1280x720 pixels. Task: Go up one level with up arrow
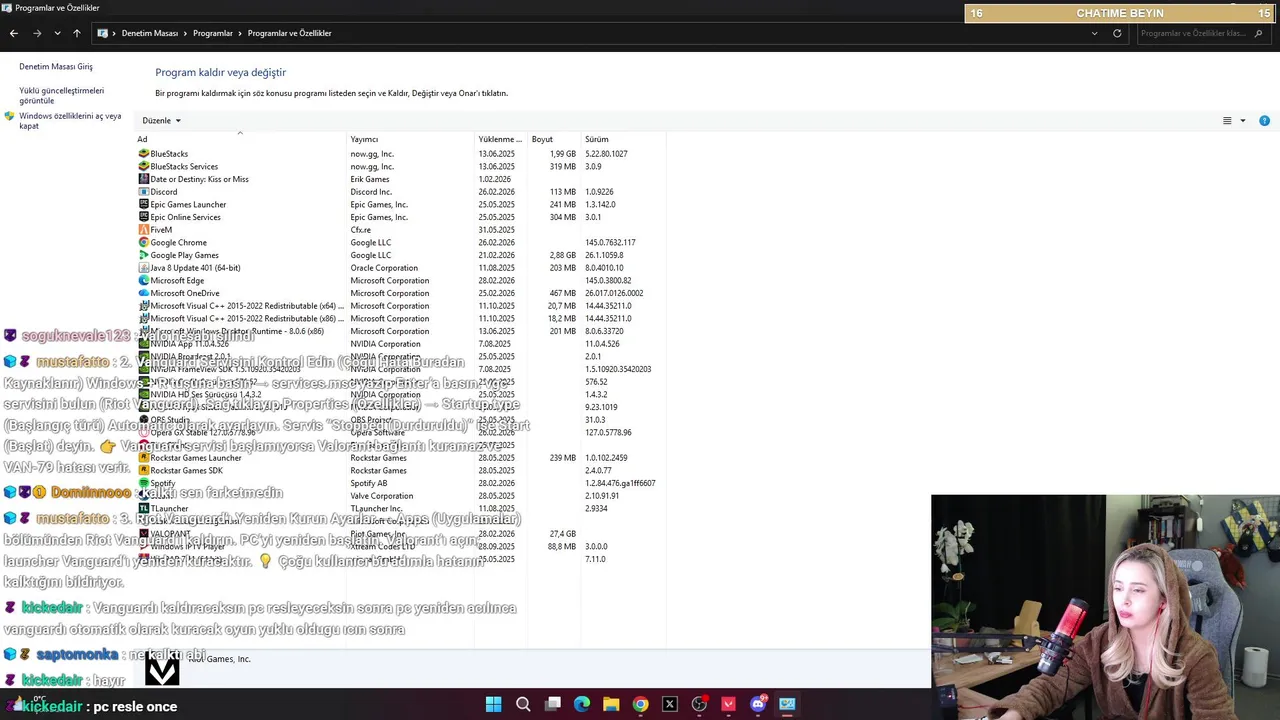76,33
